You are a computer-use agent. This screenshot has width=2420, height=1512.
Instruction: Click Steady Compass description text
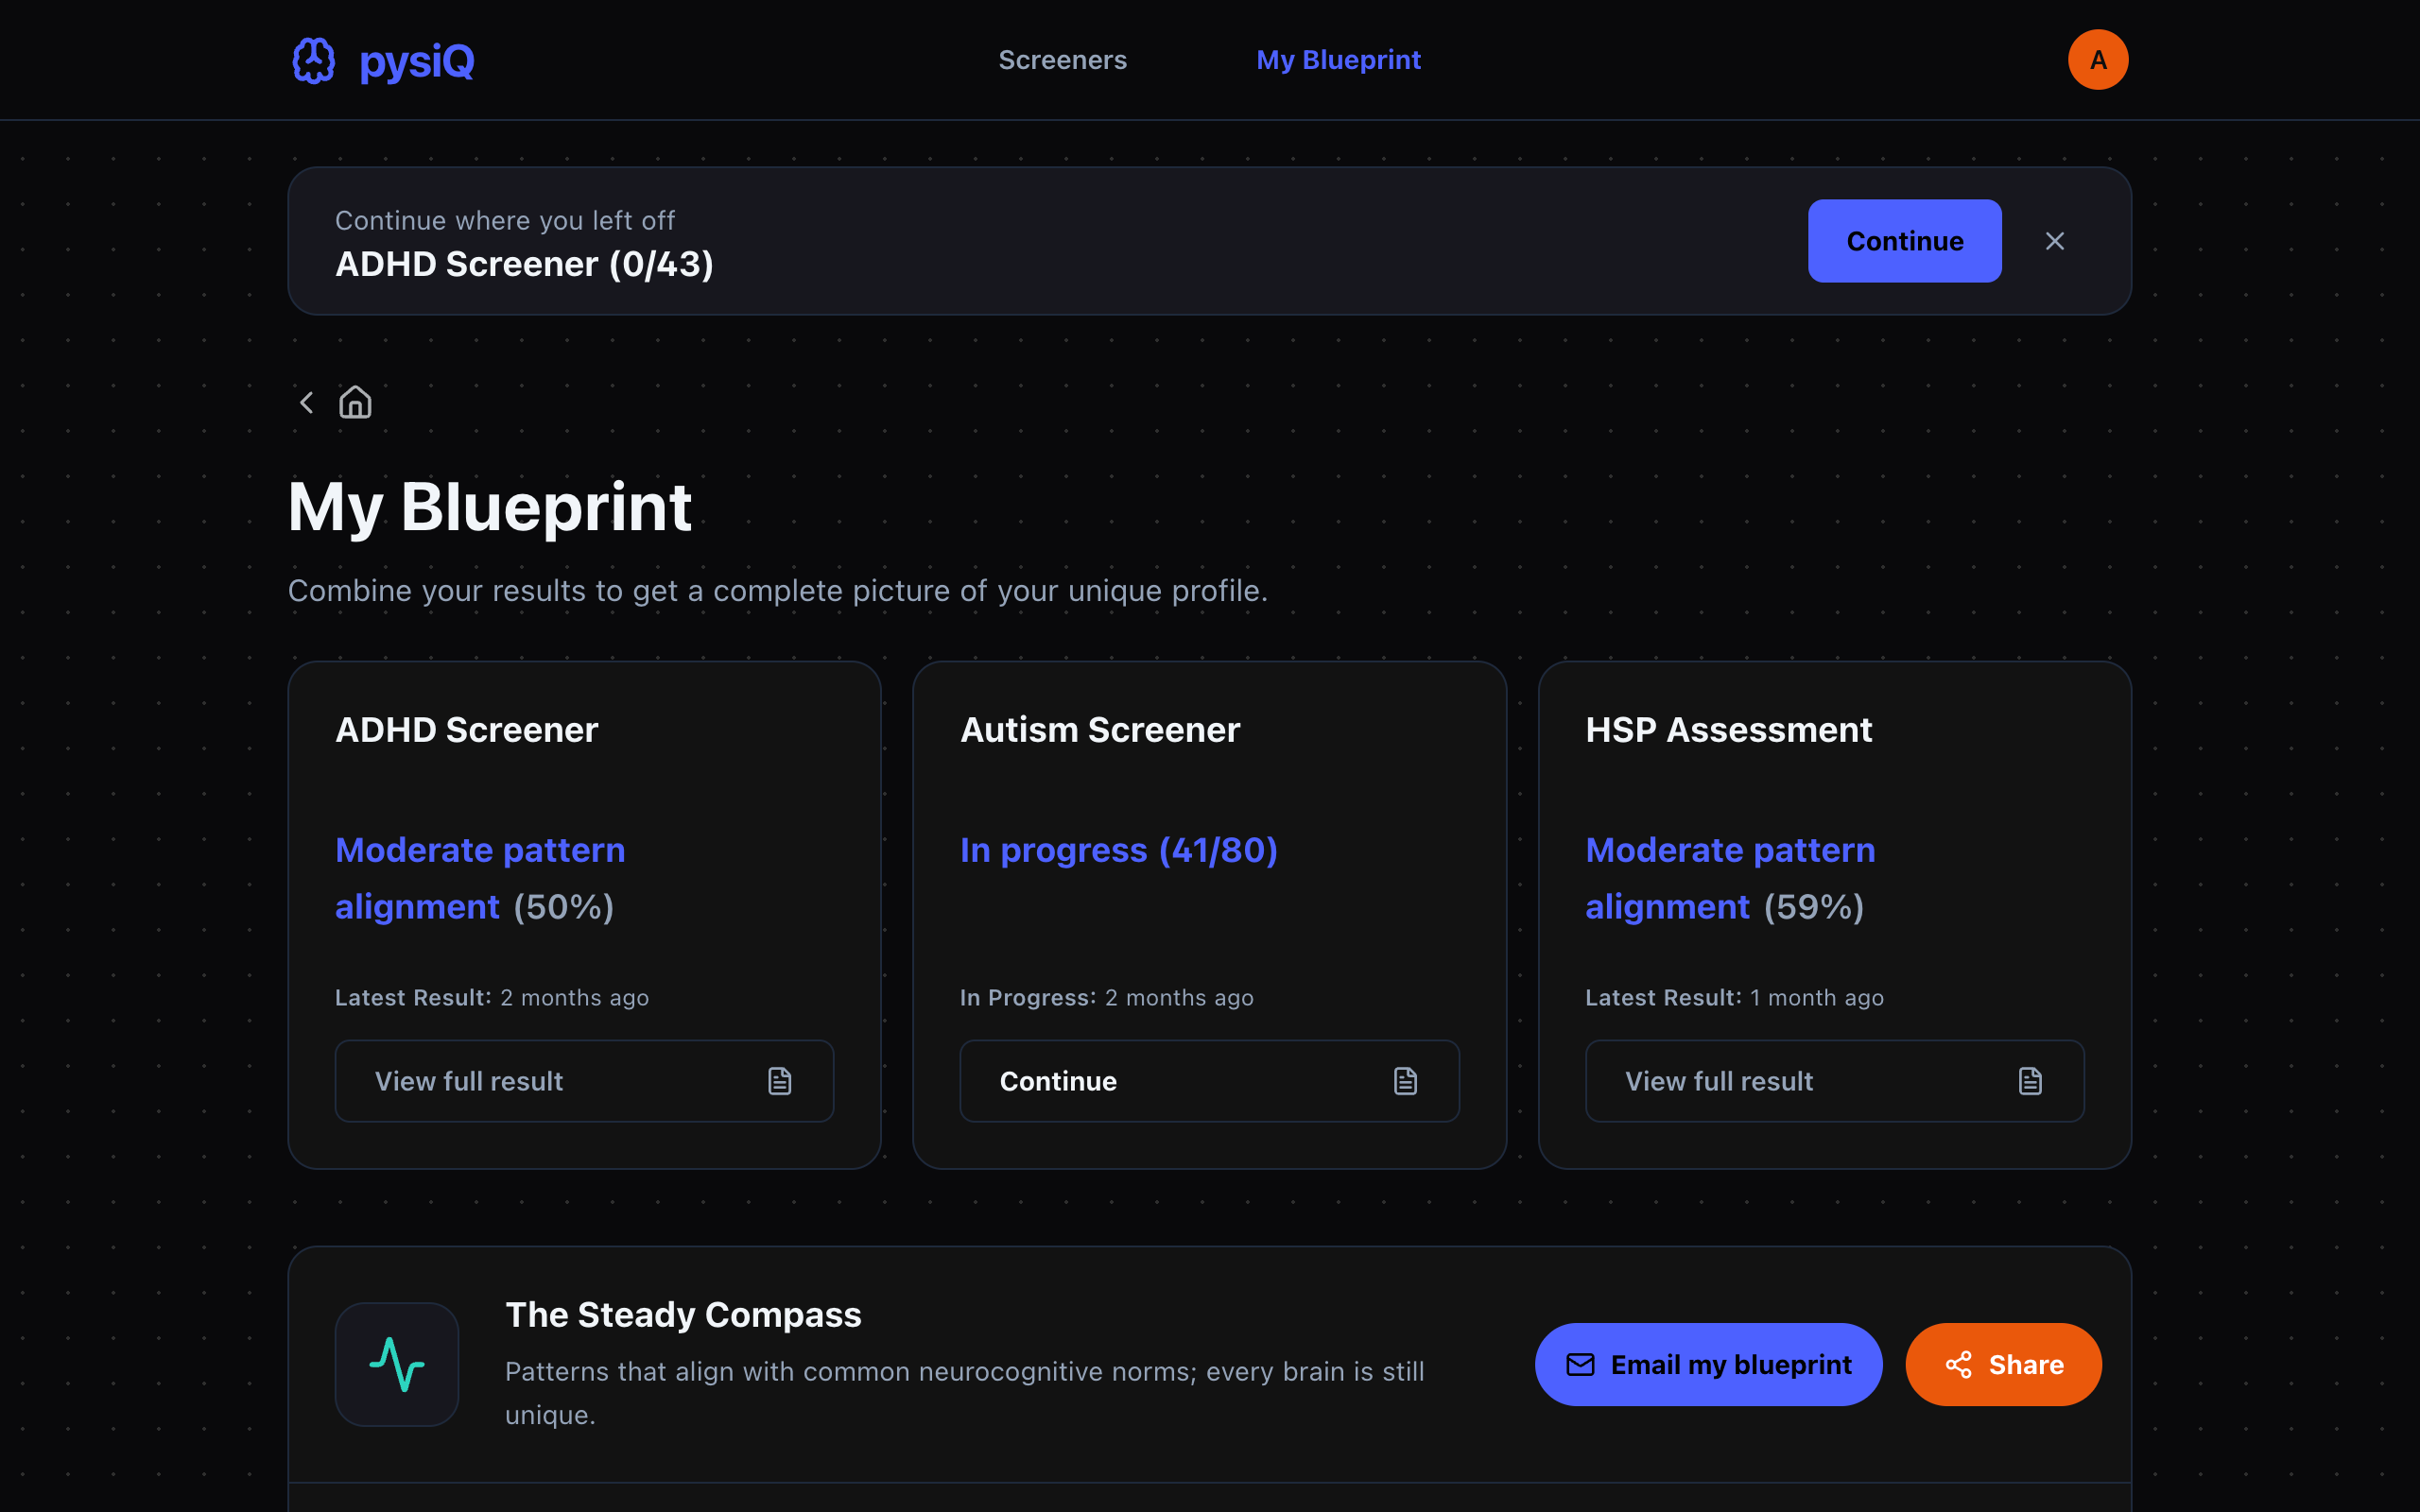click(964, 1393)
